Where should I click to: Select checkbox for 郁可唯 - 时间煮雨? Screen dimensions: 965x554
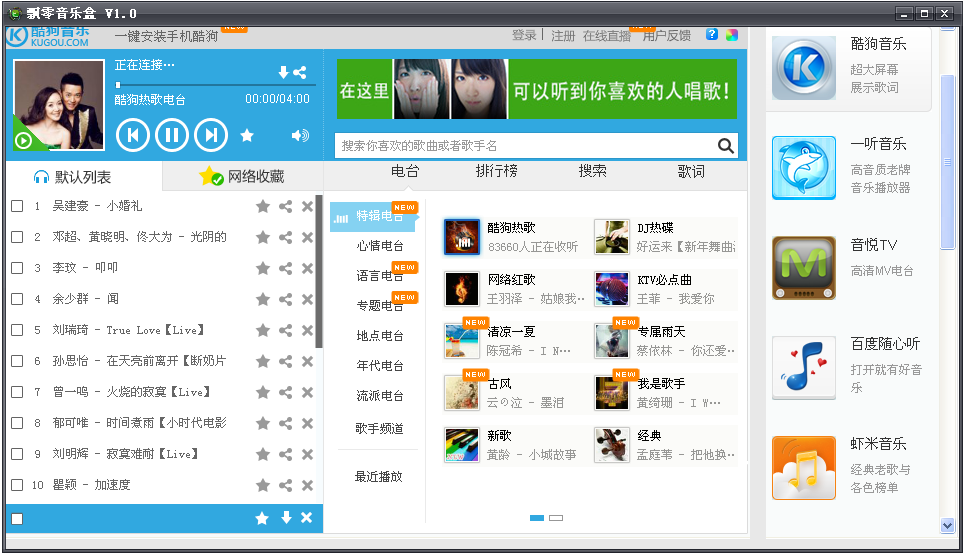(17, 424)
